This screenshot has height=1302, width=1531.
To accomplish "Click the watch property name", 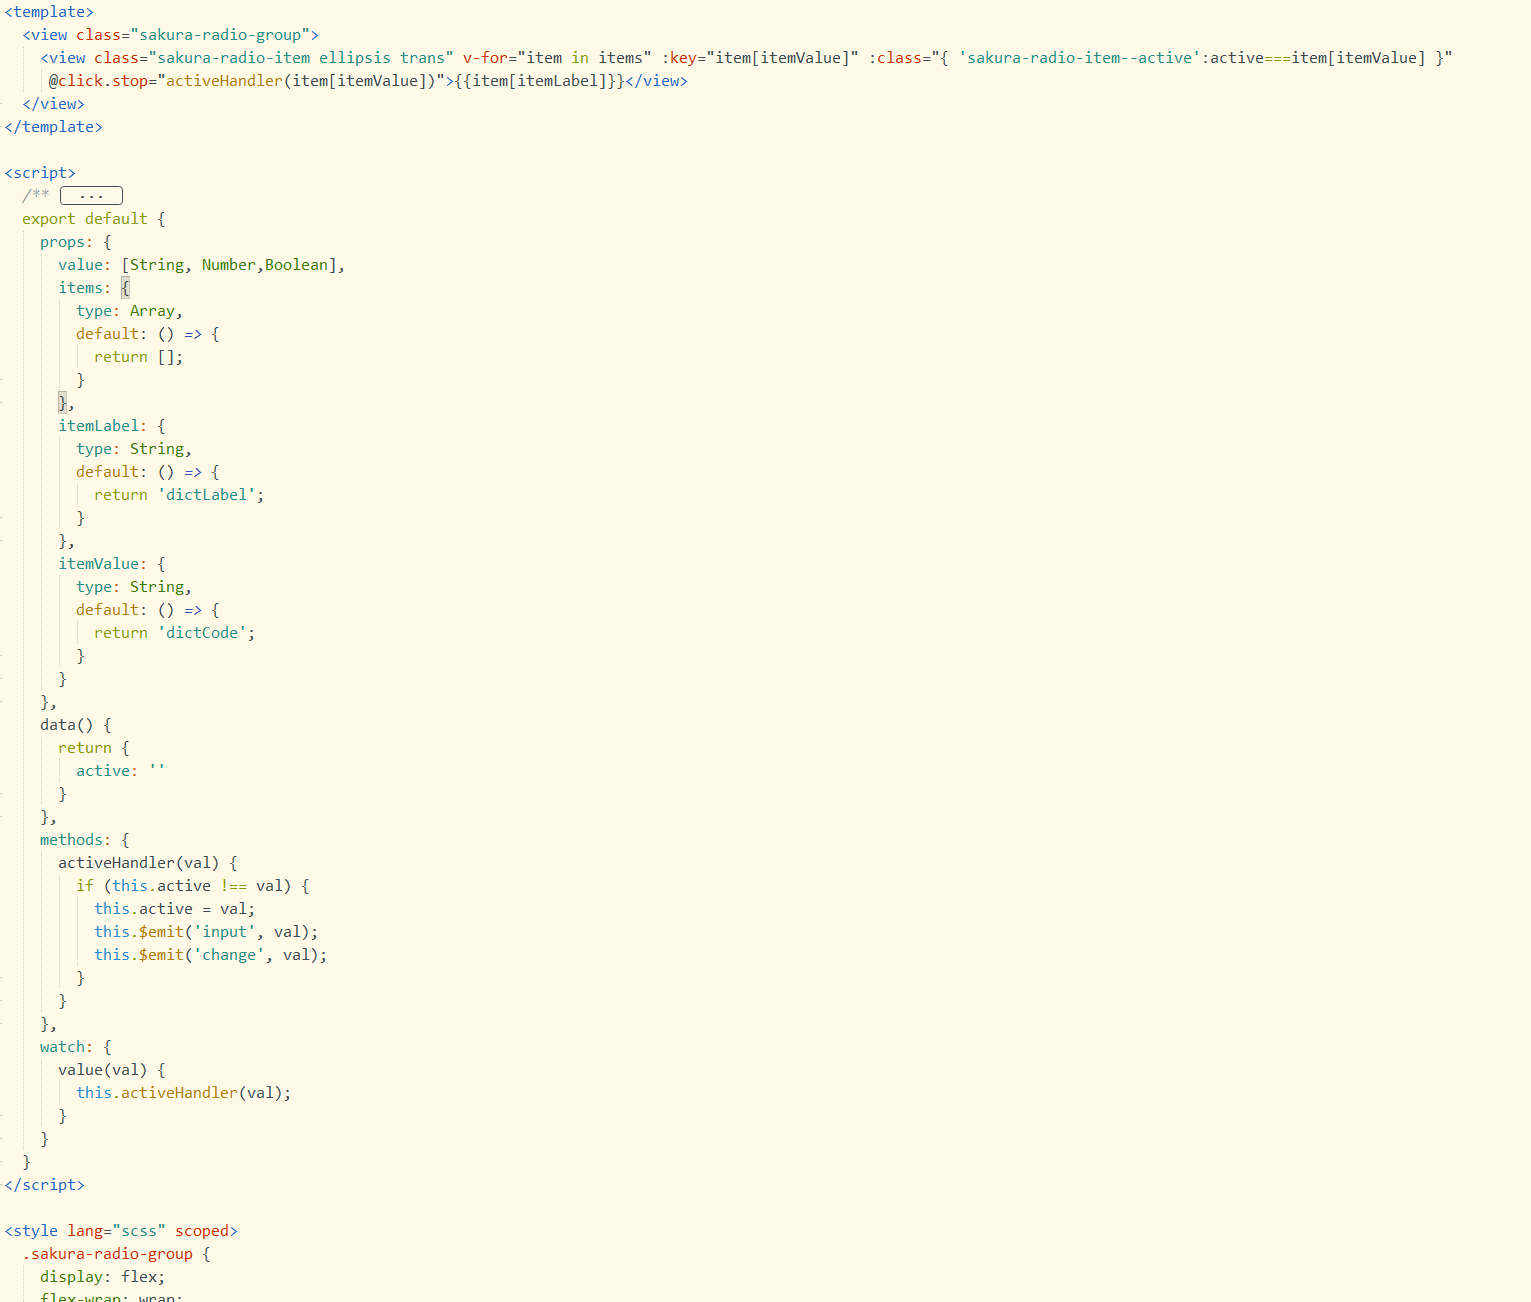I will click(66, 1047).
